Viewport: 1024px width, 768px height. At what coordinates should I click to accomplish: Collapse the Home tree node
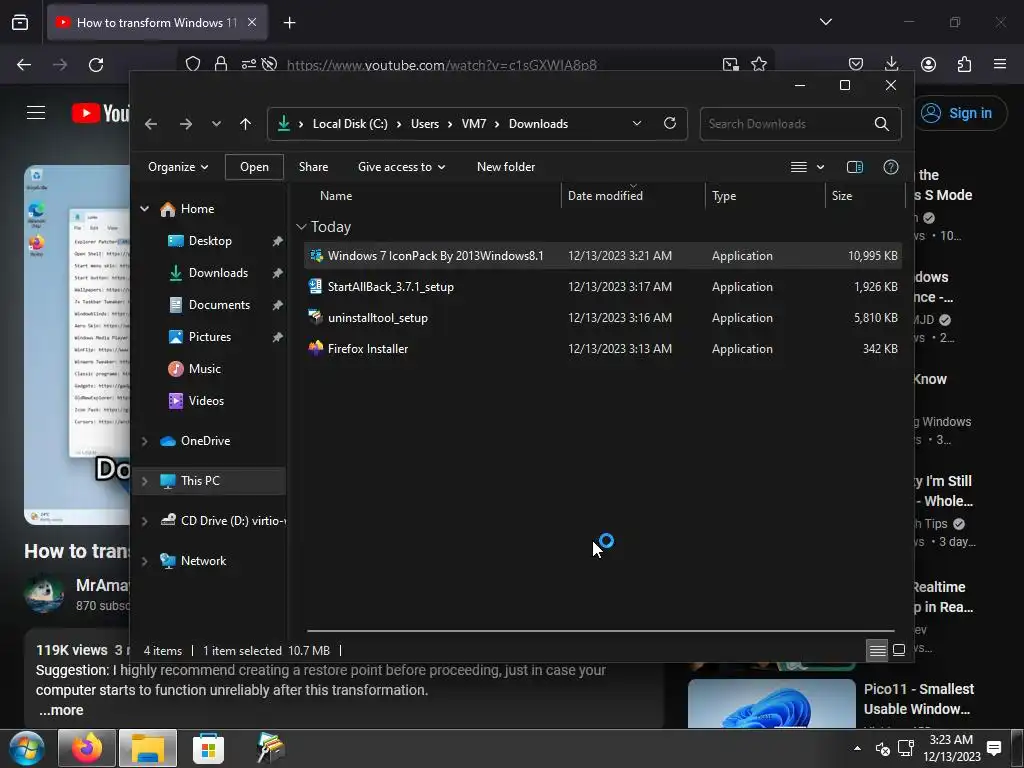tap(144, 209)
